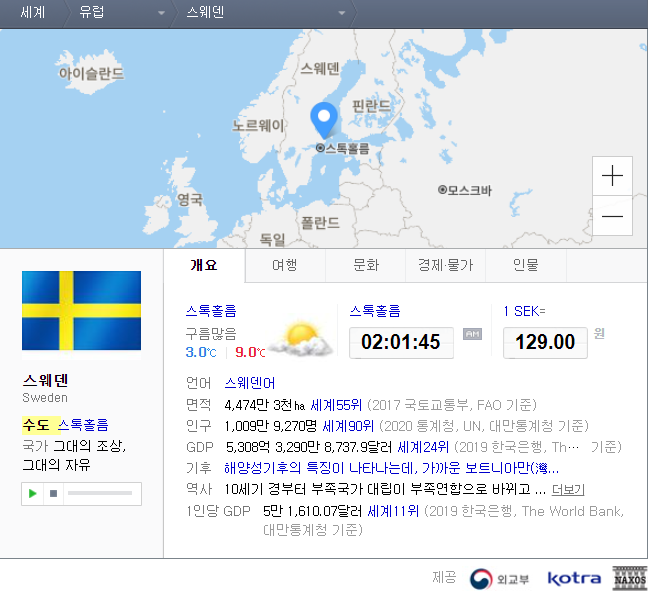The width and height of the screenshot is (650, 602).
Task: Click the area figure 4,474만 3천㏊
Action: coord(265,405)
